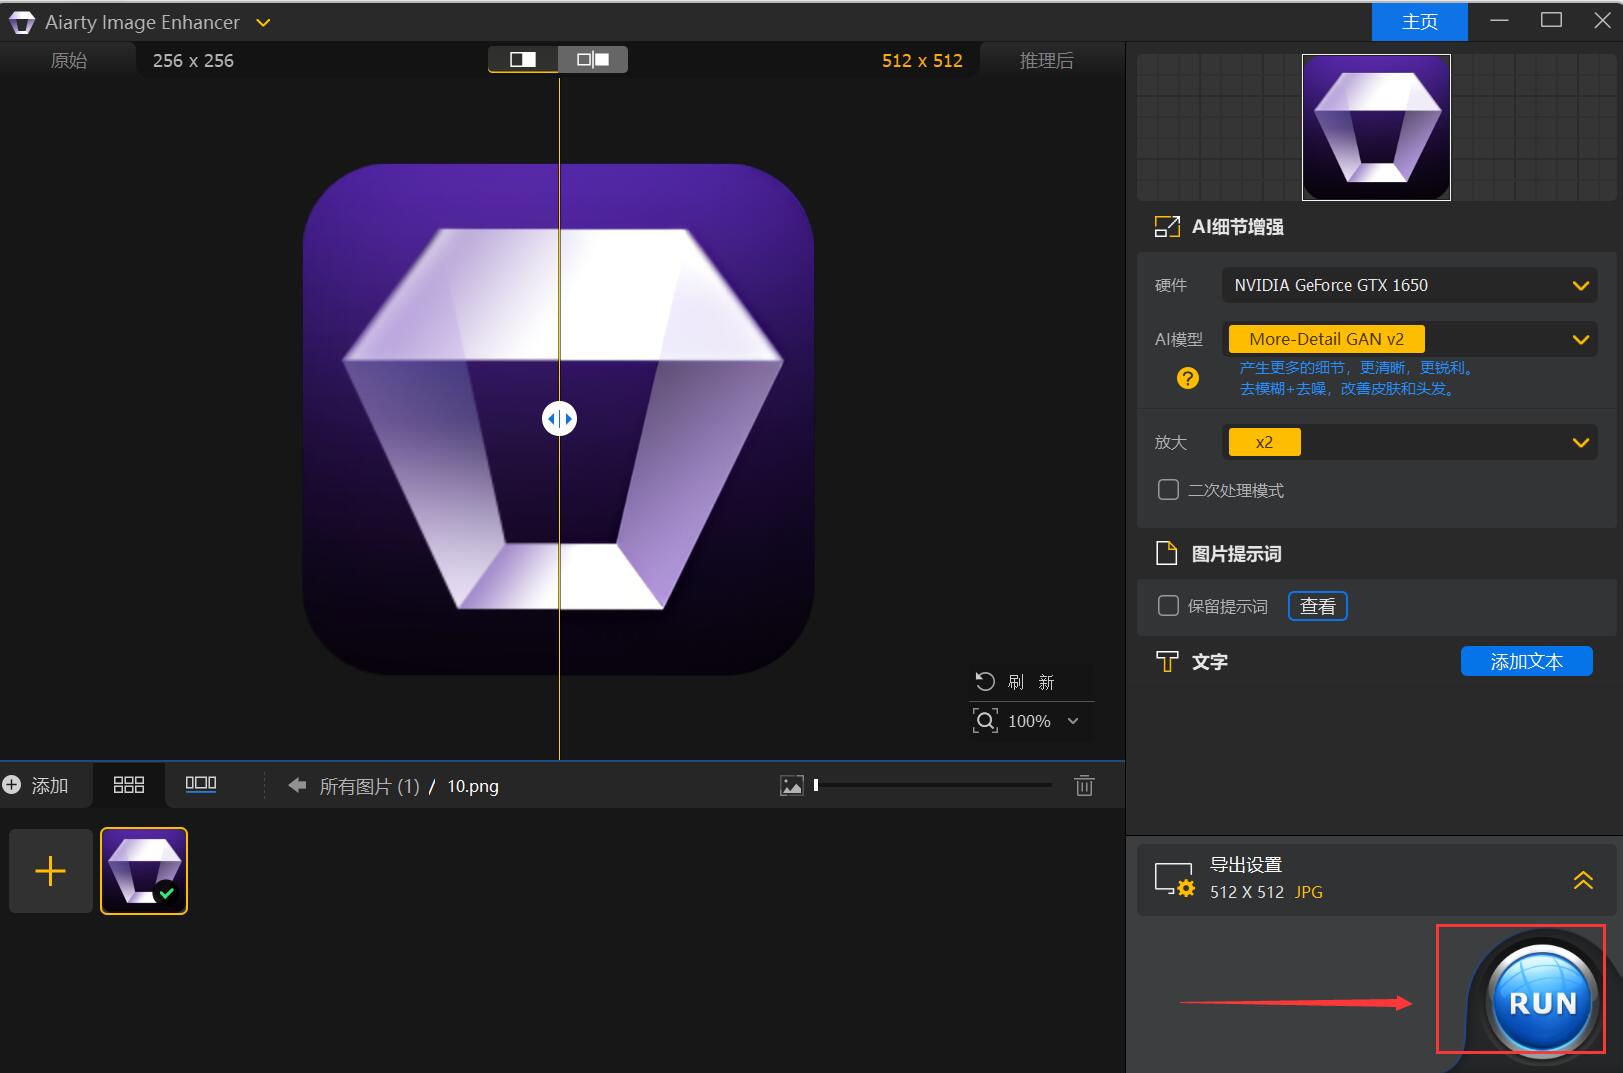
Task: Click the 10.png file name in the breadcrumb
Action: click(x=472, y=786)
